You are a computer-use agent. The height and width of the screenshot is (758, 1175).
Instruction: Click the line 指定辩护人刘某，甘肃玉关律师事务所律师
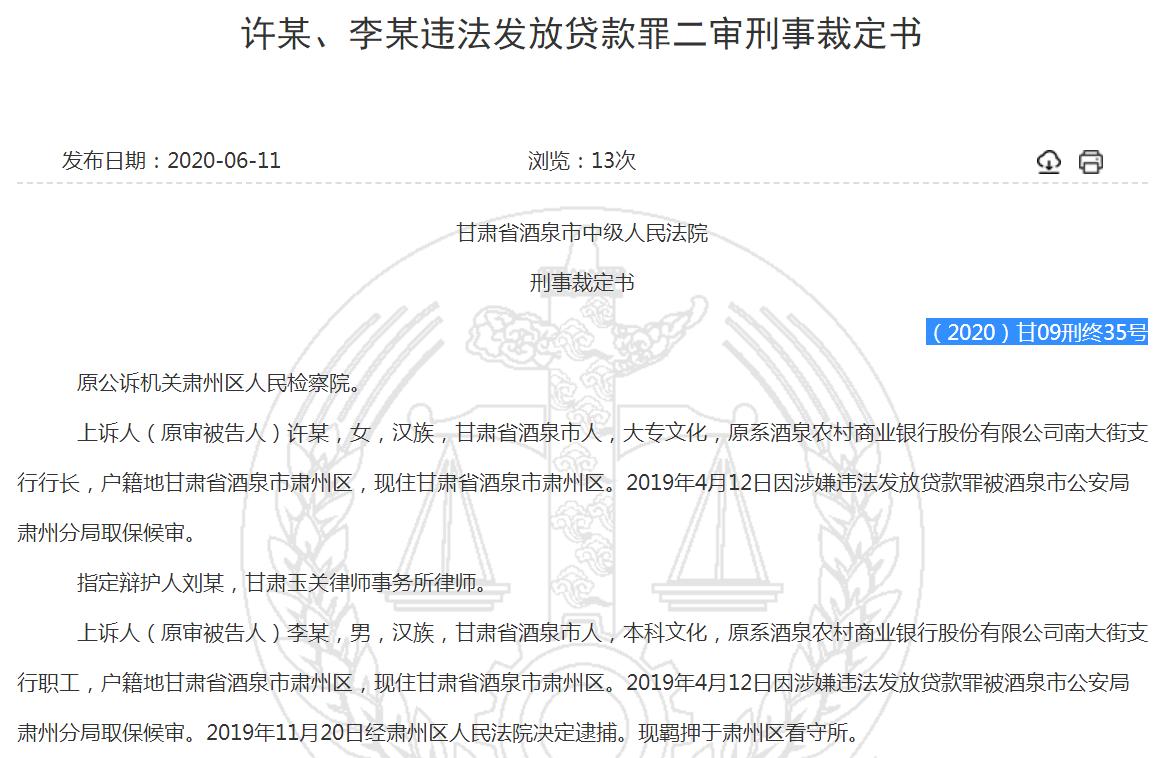[x=282, y=582]
